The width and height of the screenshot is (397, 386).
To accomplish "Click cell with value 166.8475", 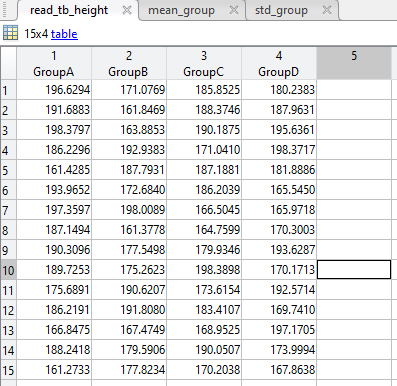I will (54, 330).
